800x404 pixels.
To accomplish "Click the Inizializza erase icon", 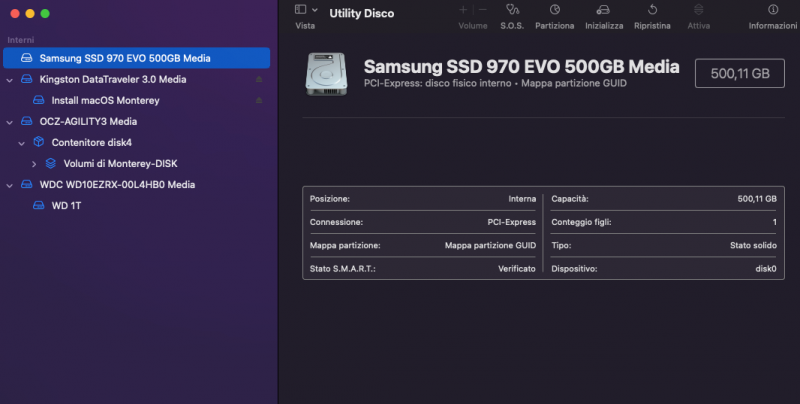I will point(604,10).
